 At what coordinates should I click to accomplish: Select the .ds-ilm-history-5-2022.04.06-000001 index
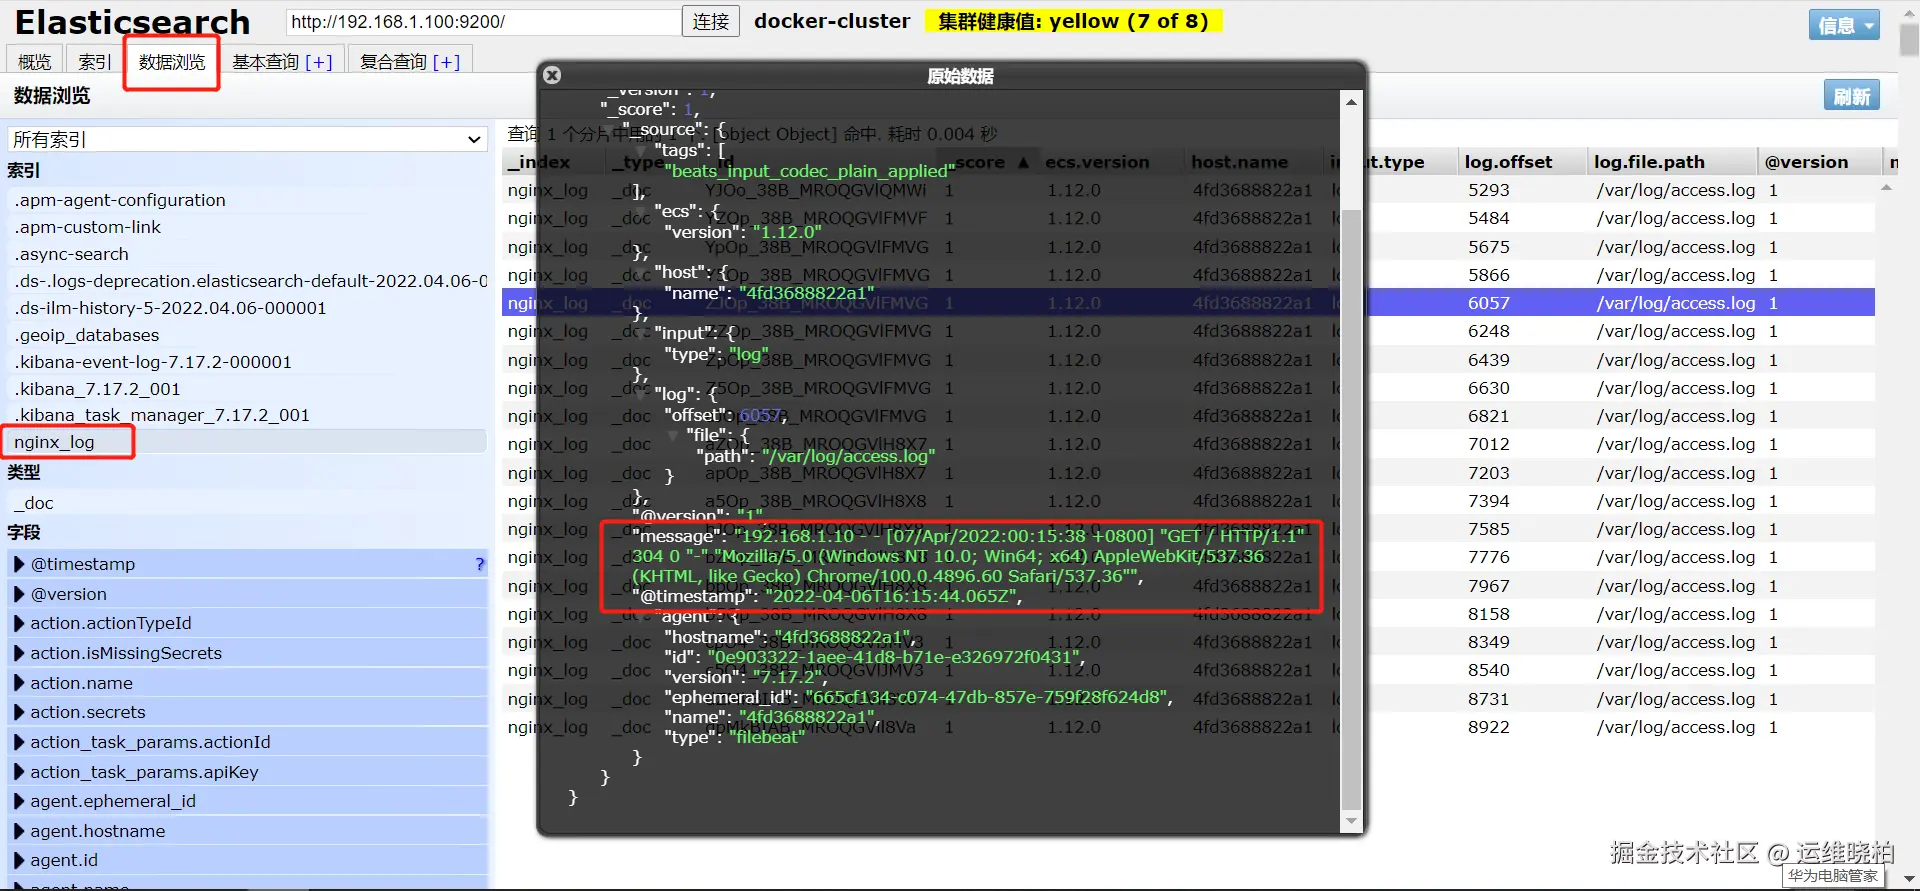coord(247,308)
